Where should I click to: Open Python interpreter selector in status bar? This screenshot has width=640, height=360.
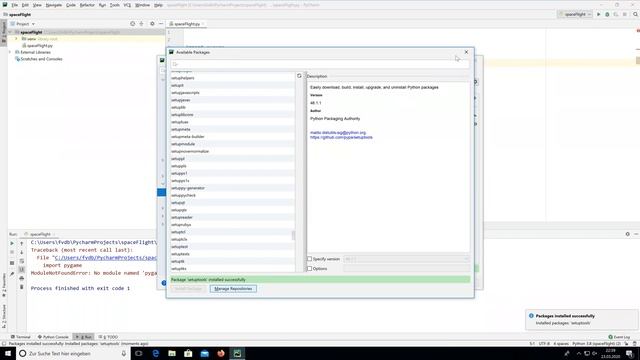point(596,344)
